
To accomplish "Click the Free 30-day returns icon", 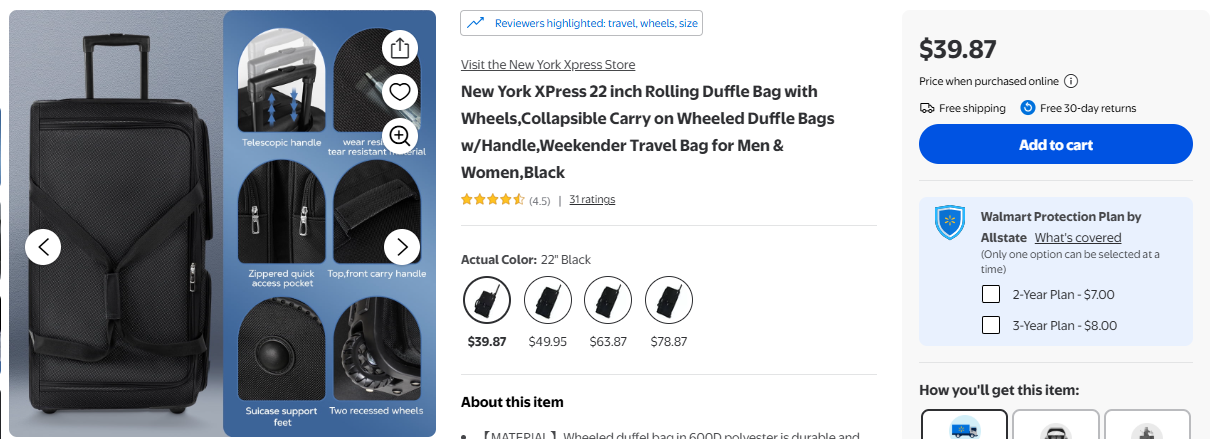I will pos(1027,108).
